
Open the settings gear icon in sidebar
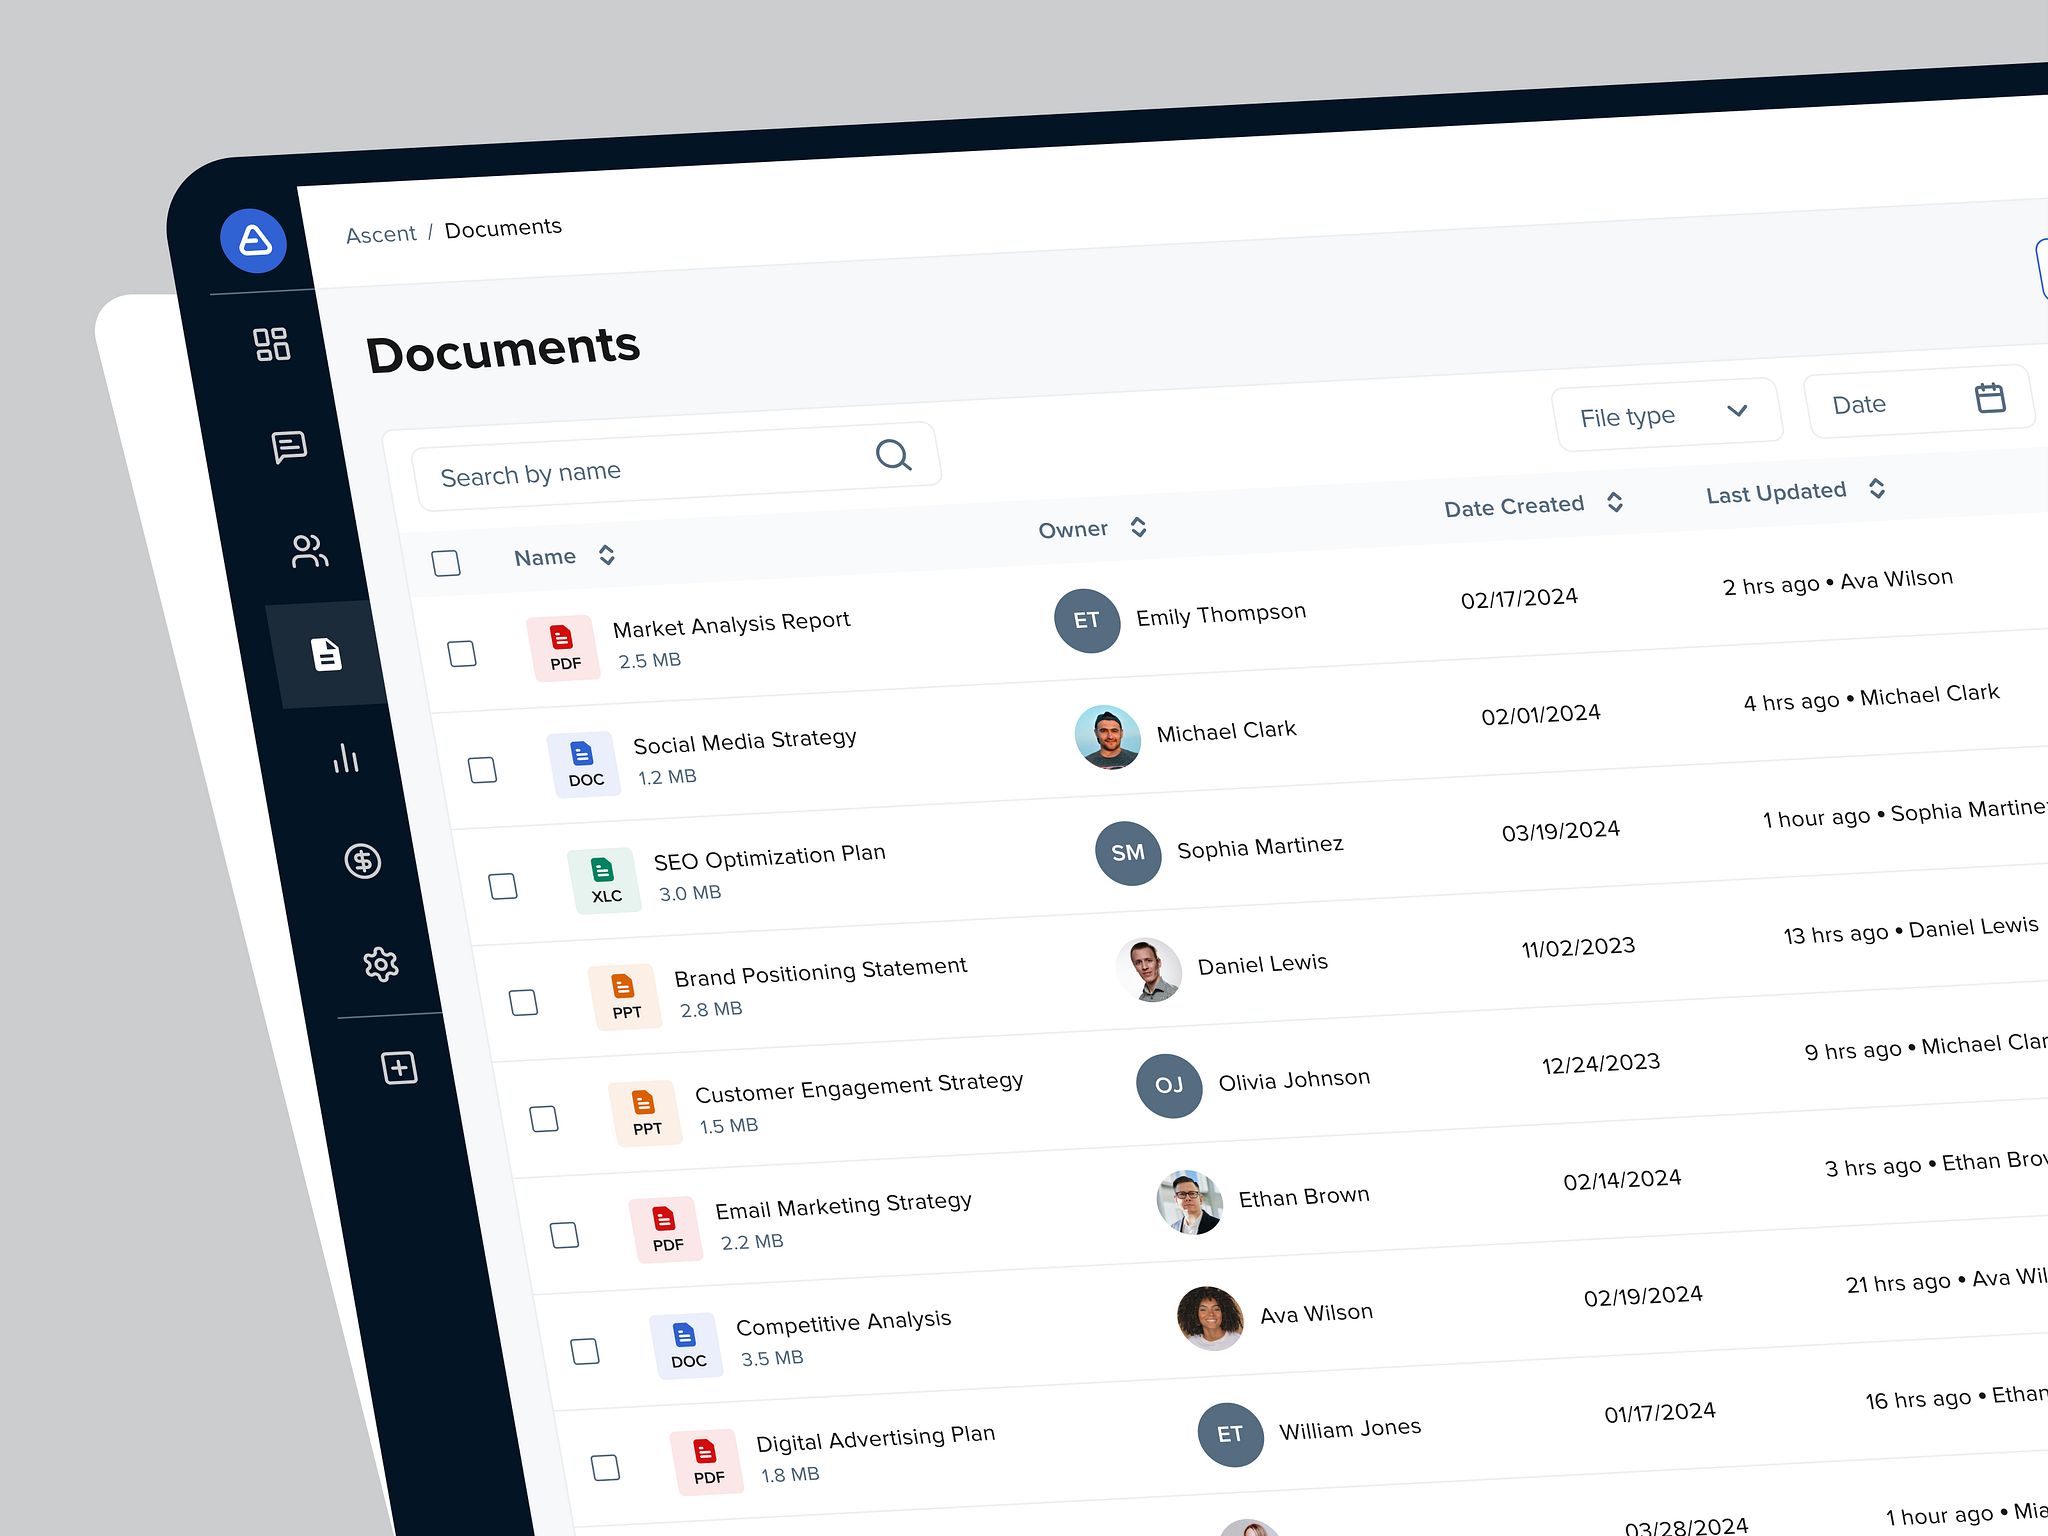381,963
